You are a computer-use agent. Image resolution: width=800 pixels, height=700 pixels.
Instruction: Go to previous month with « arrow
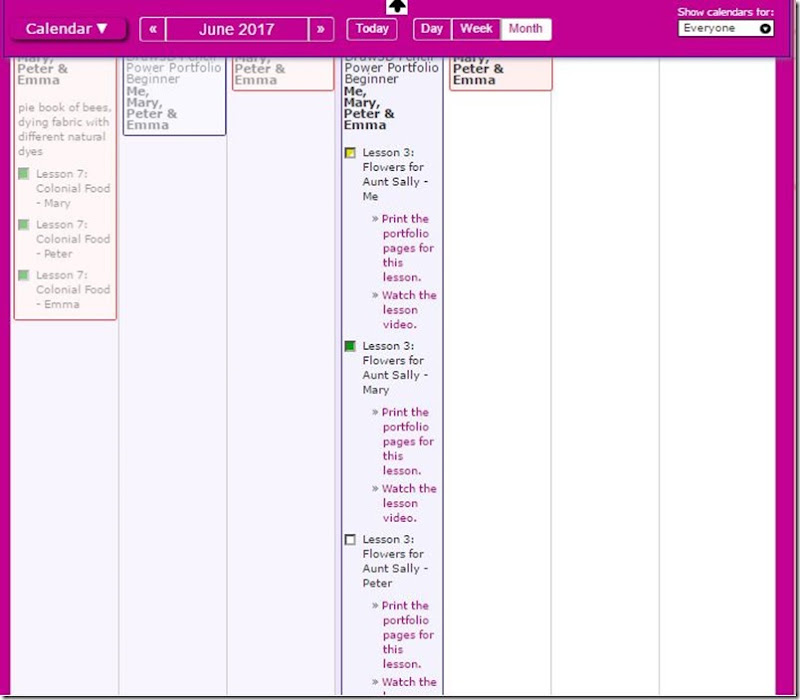coord(153,29)
